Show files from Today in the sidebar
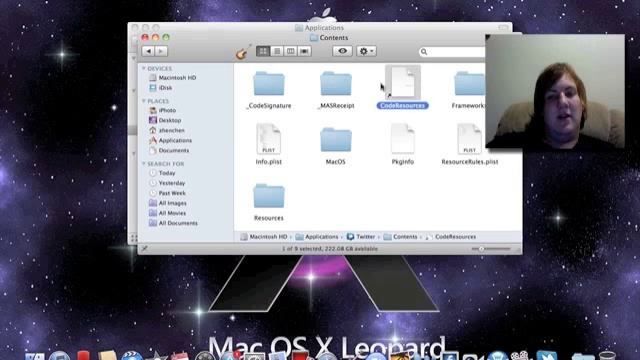The image size is (640, 360). click(162, 173)
